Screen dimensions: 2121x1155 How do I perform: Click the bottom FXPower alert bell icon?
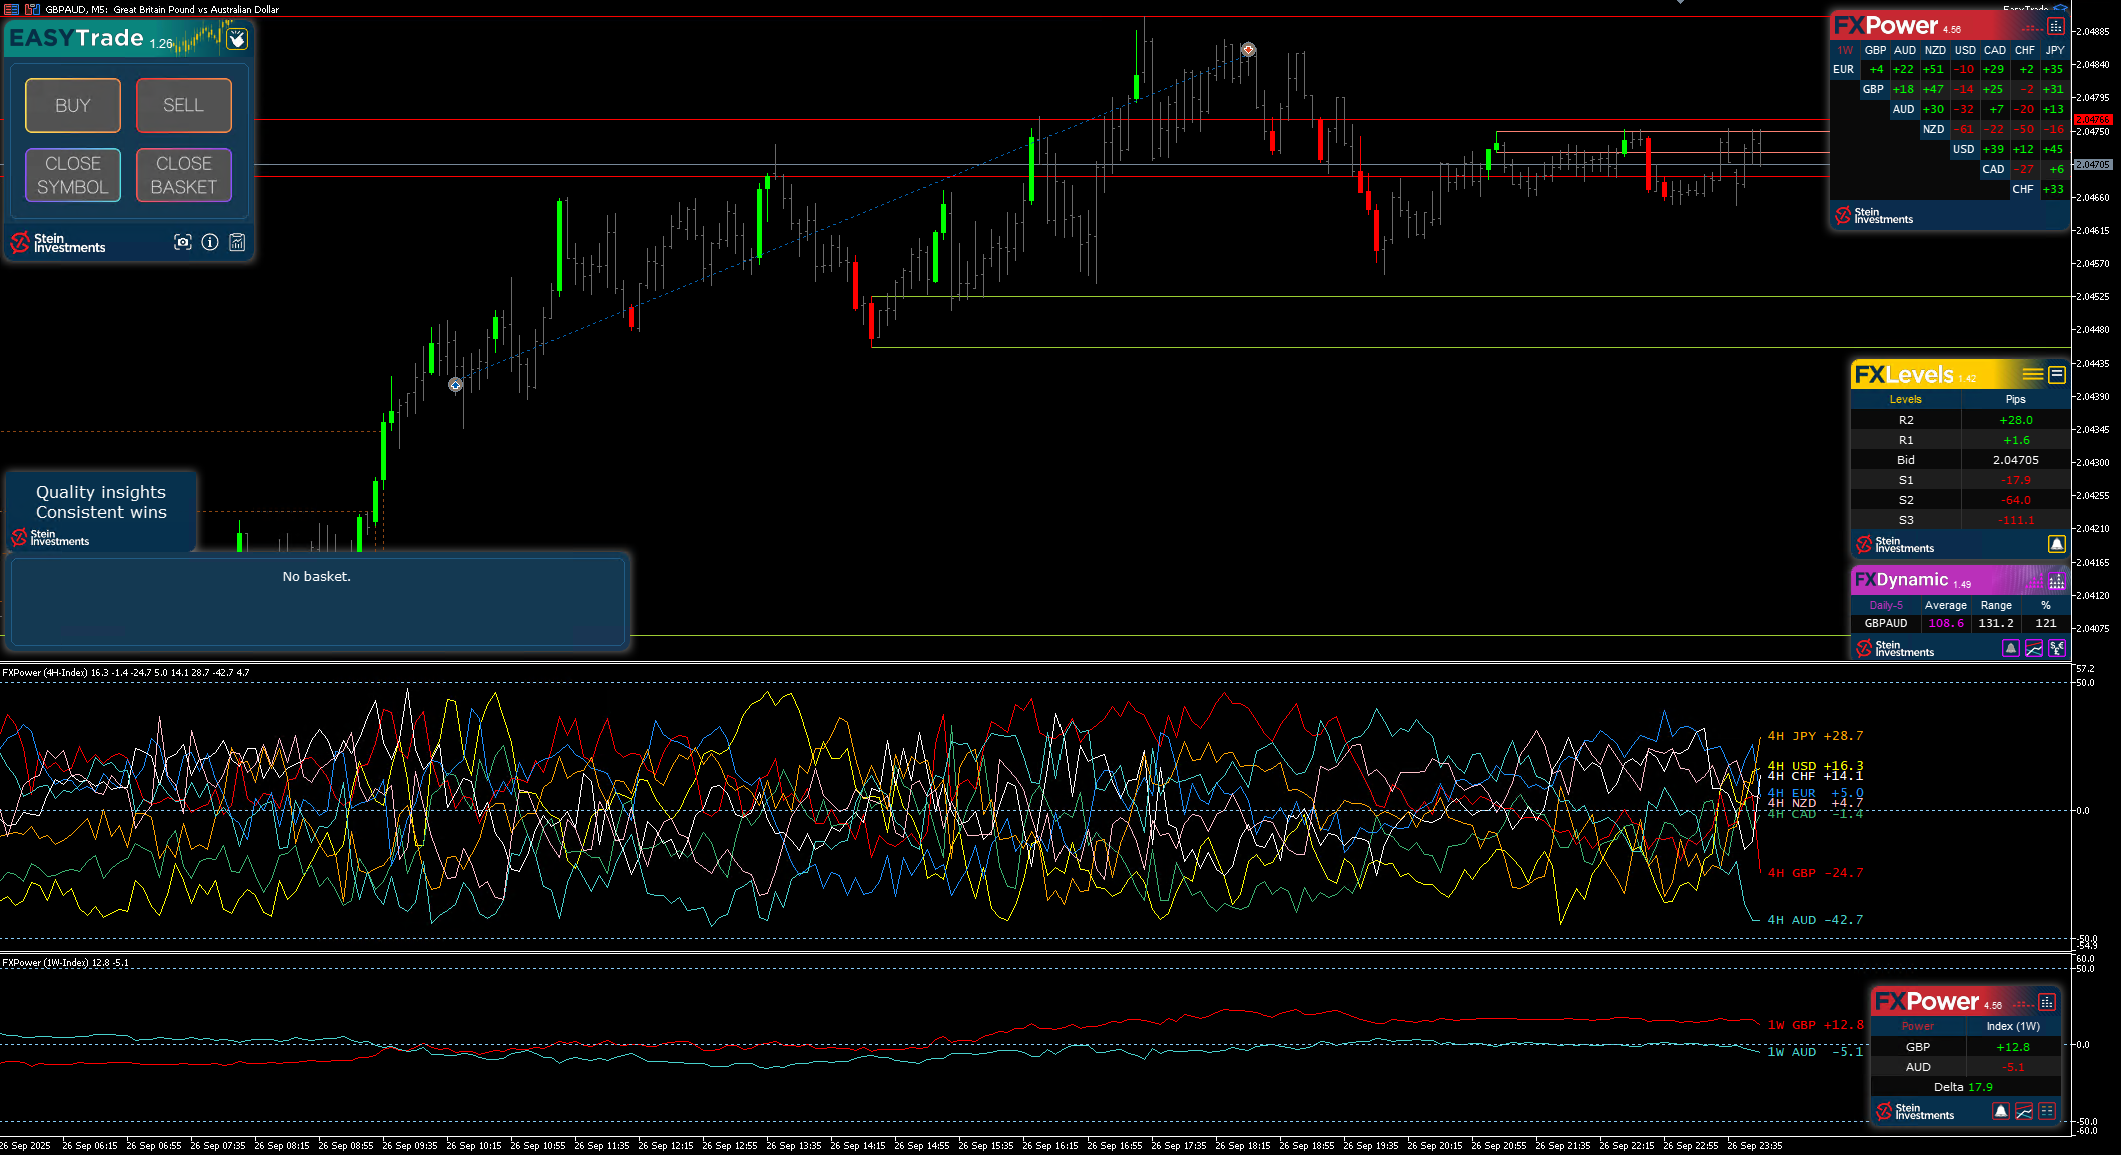2000,1111
